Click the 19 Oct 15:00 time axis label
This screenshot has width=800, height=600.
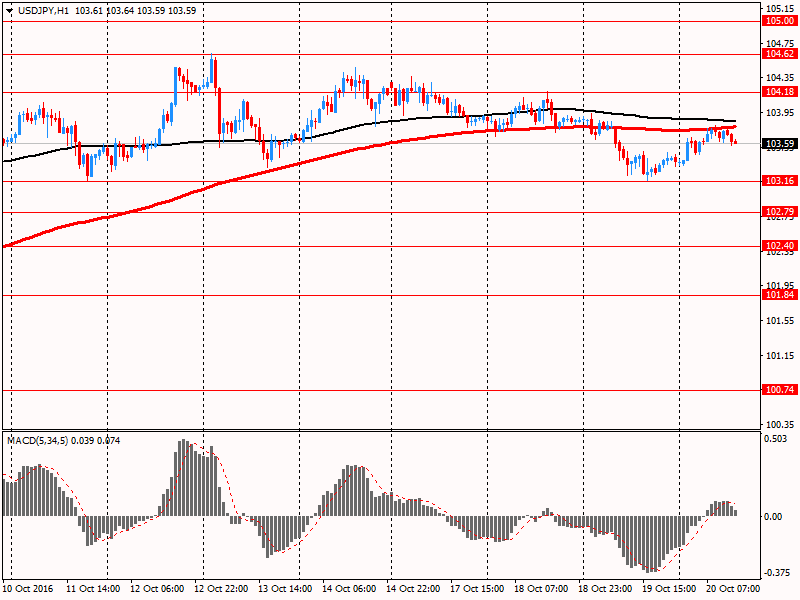tap(669, 589)
